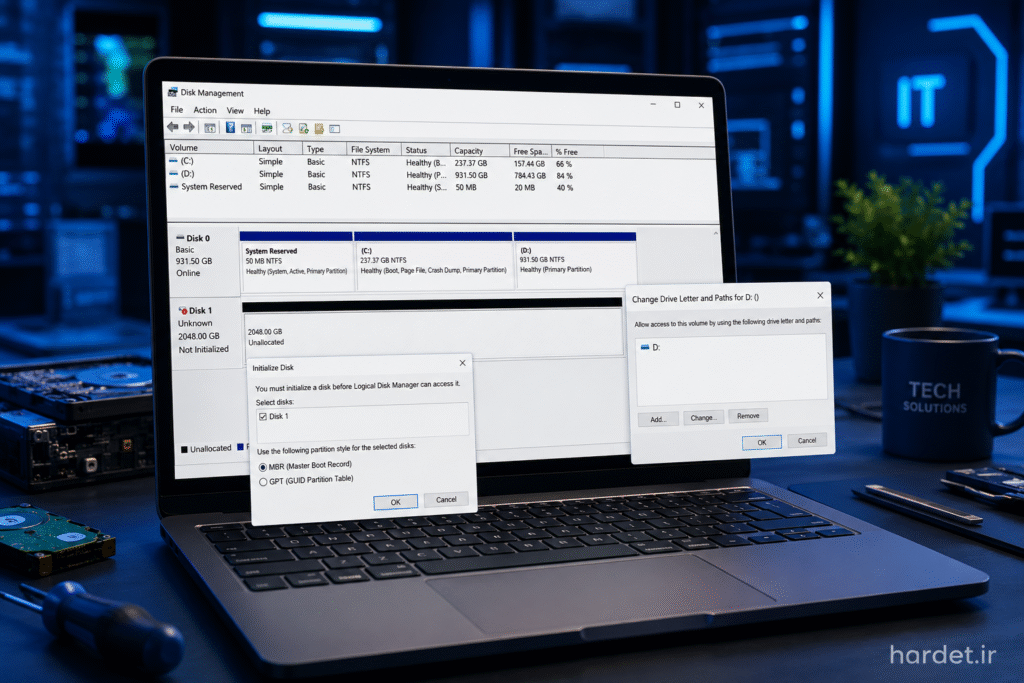This screenshot has height=683, width=1024.
Task: Select the (D:) 931.50 GB NTFS partition block
Action: coord(575,261)
